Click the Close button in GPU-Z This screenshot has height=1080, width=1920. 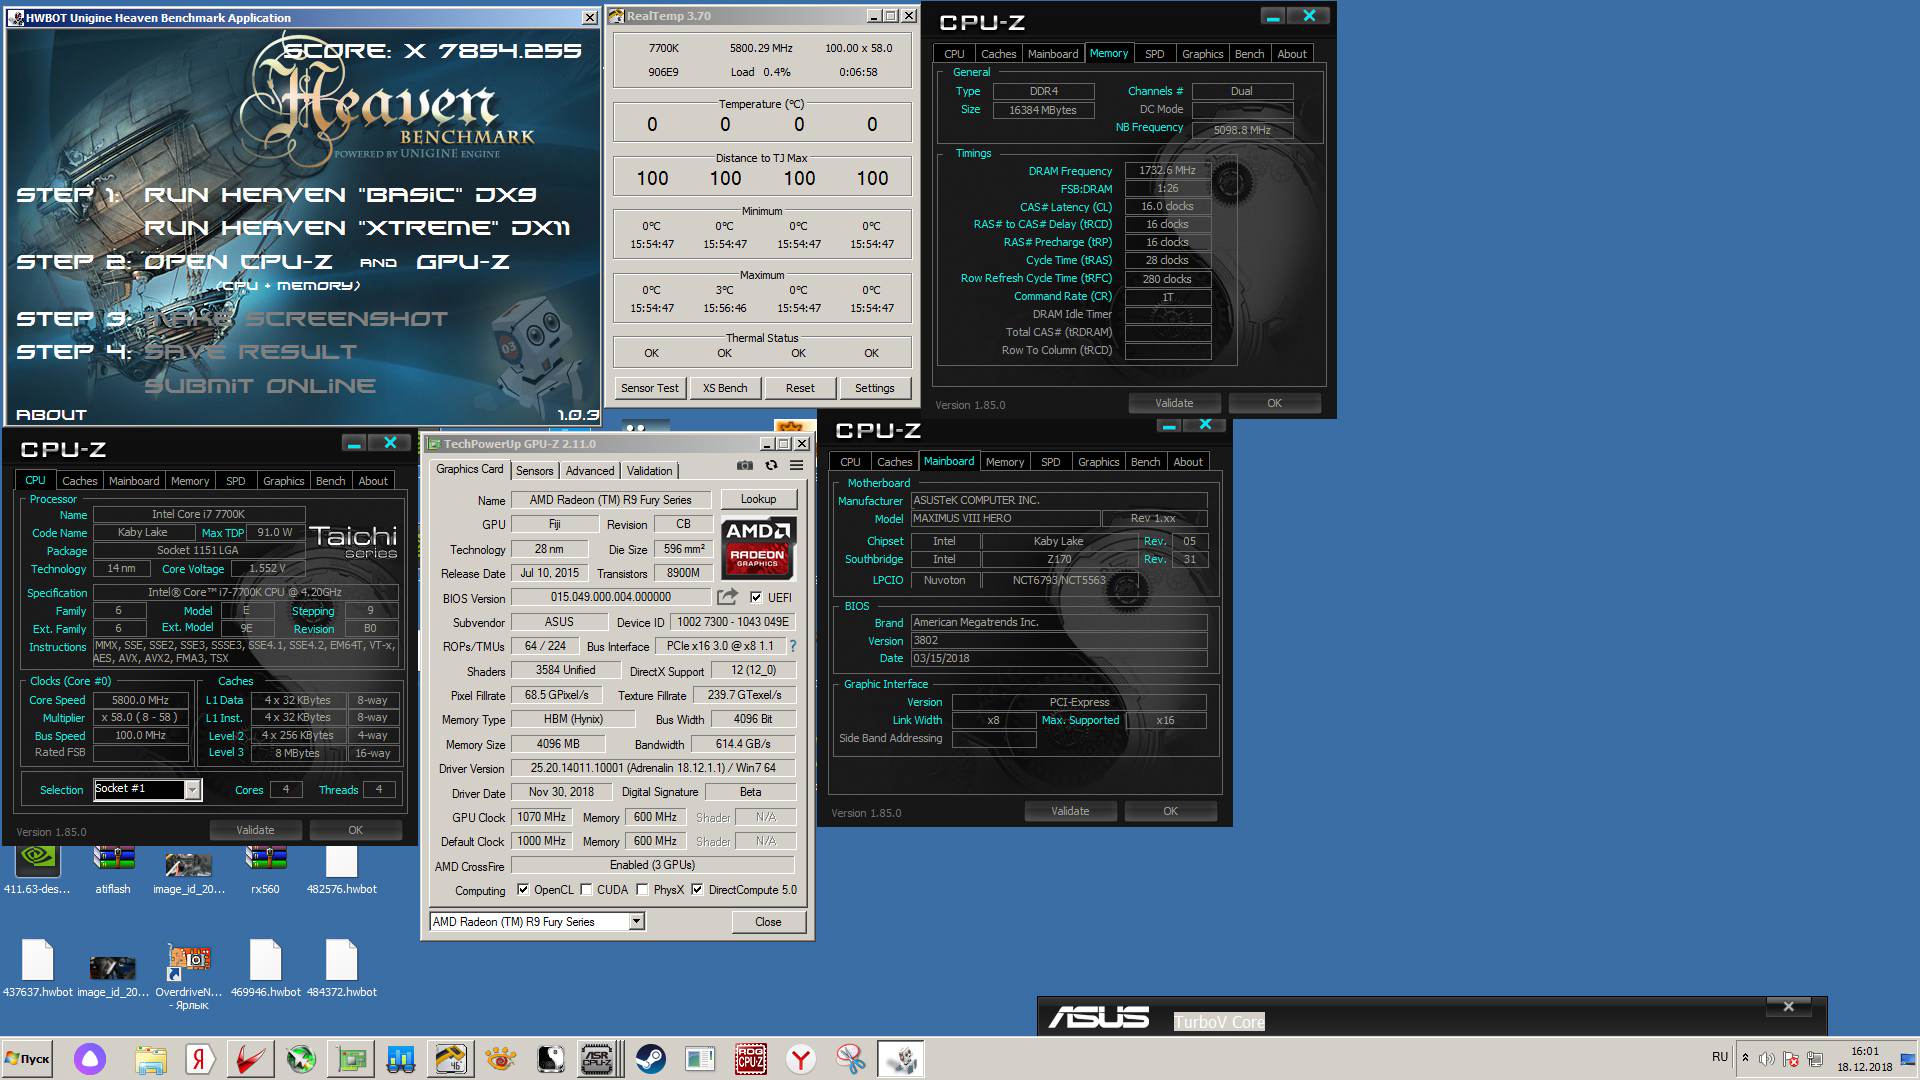pos(768,922)
